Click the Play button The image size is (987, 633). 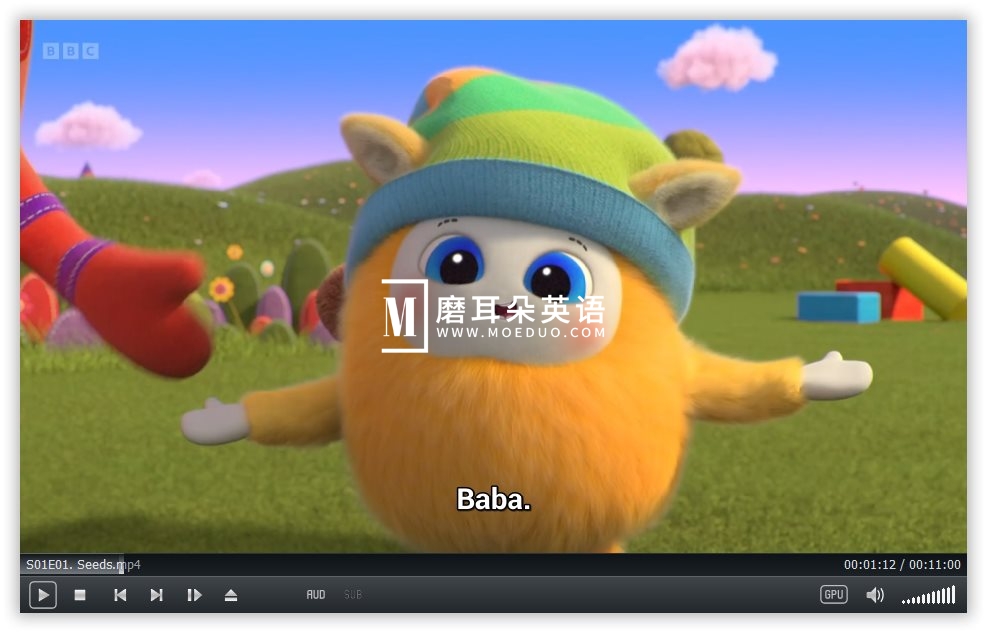42,595
